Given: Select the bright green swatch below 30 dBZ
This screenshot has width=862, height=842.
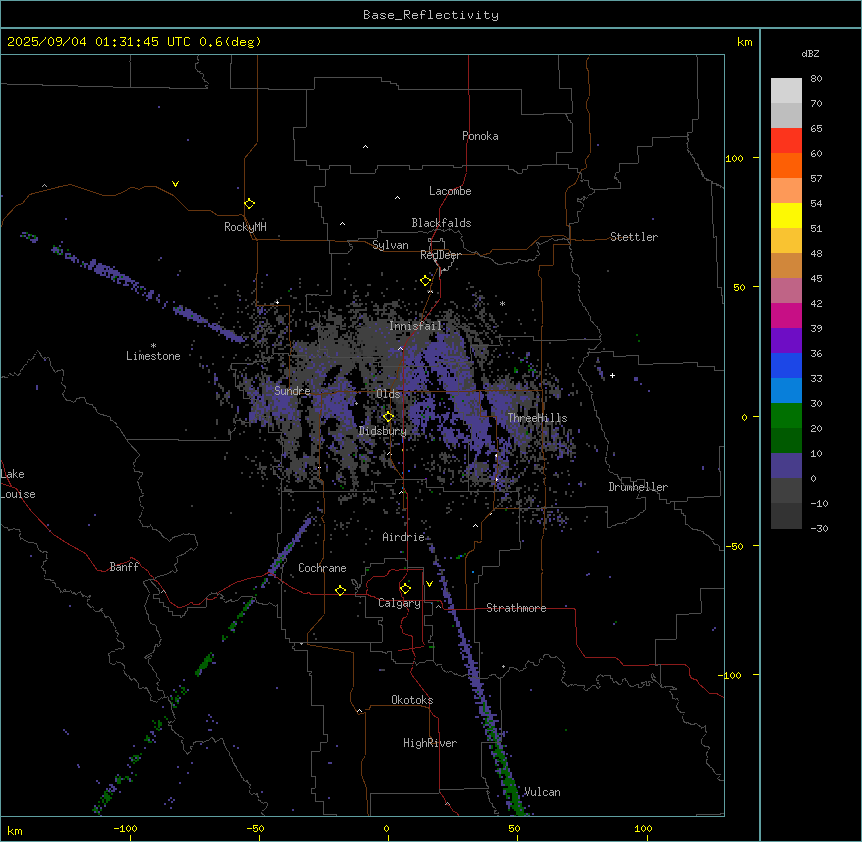Looking at the screenshot, I should pyautogui.click(x=786, y=416).
